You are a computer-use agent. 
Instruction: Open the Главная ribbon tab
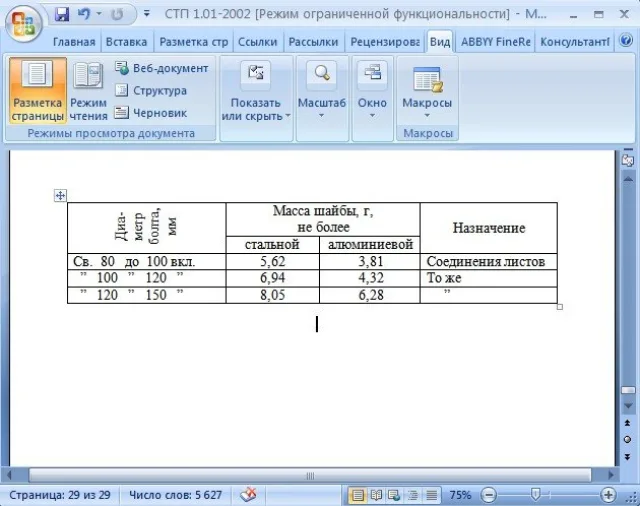click(x=74, y=42)
